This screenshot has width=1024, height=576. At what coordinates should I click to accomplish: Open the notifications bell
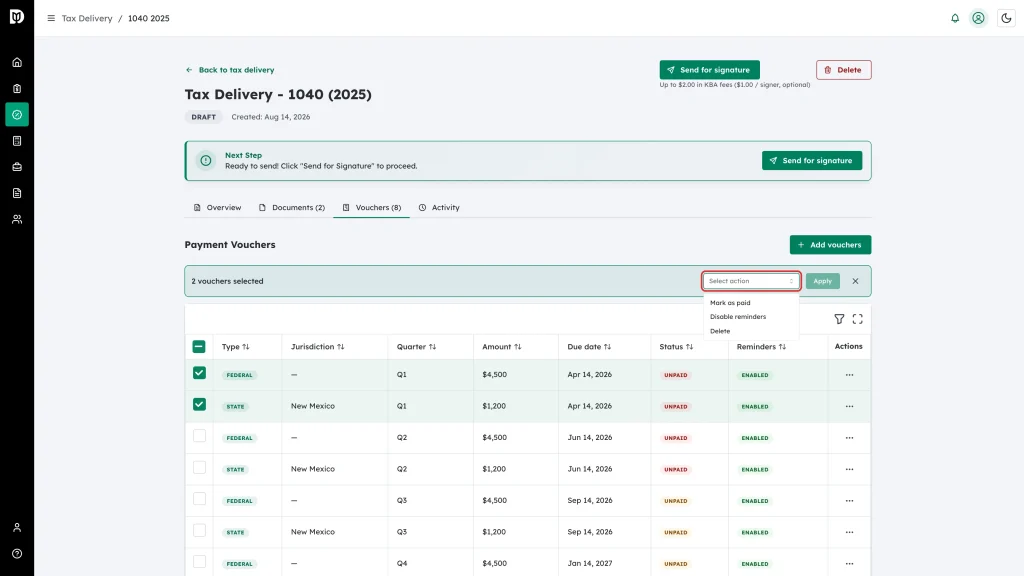point(955,18)
